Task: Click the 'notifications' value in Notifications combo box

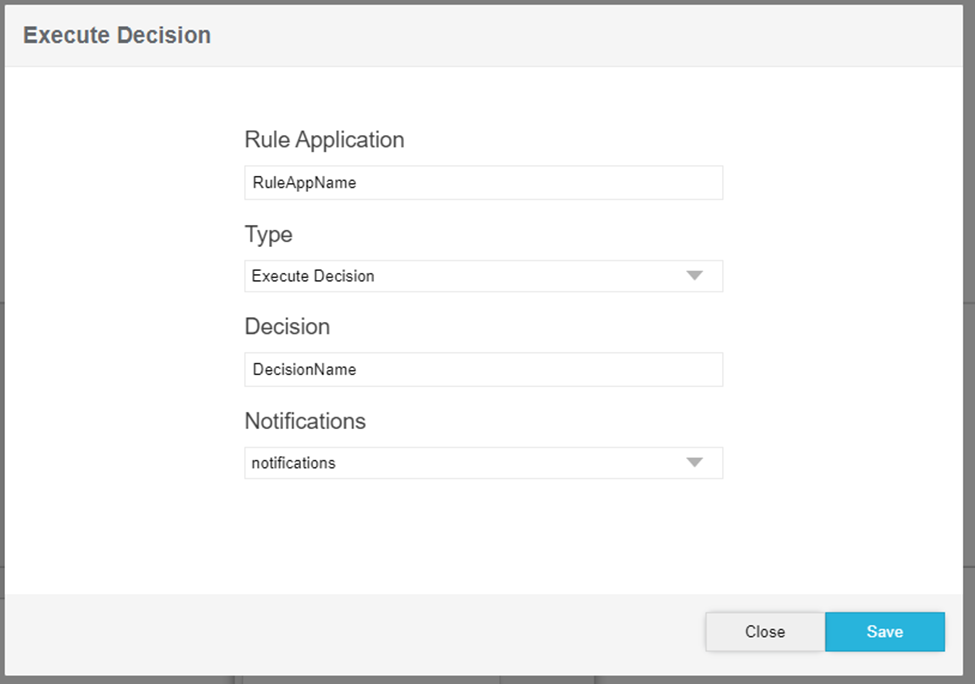Action: (x=294, y=463)
